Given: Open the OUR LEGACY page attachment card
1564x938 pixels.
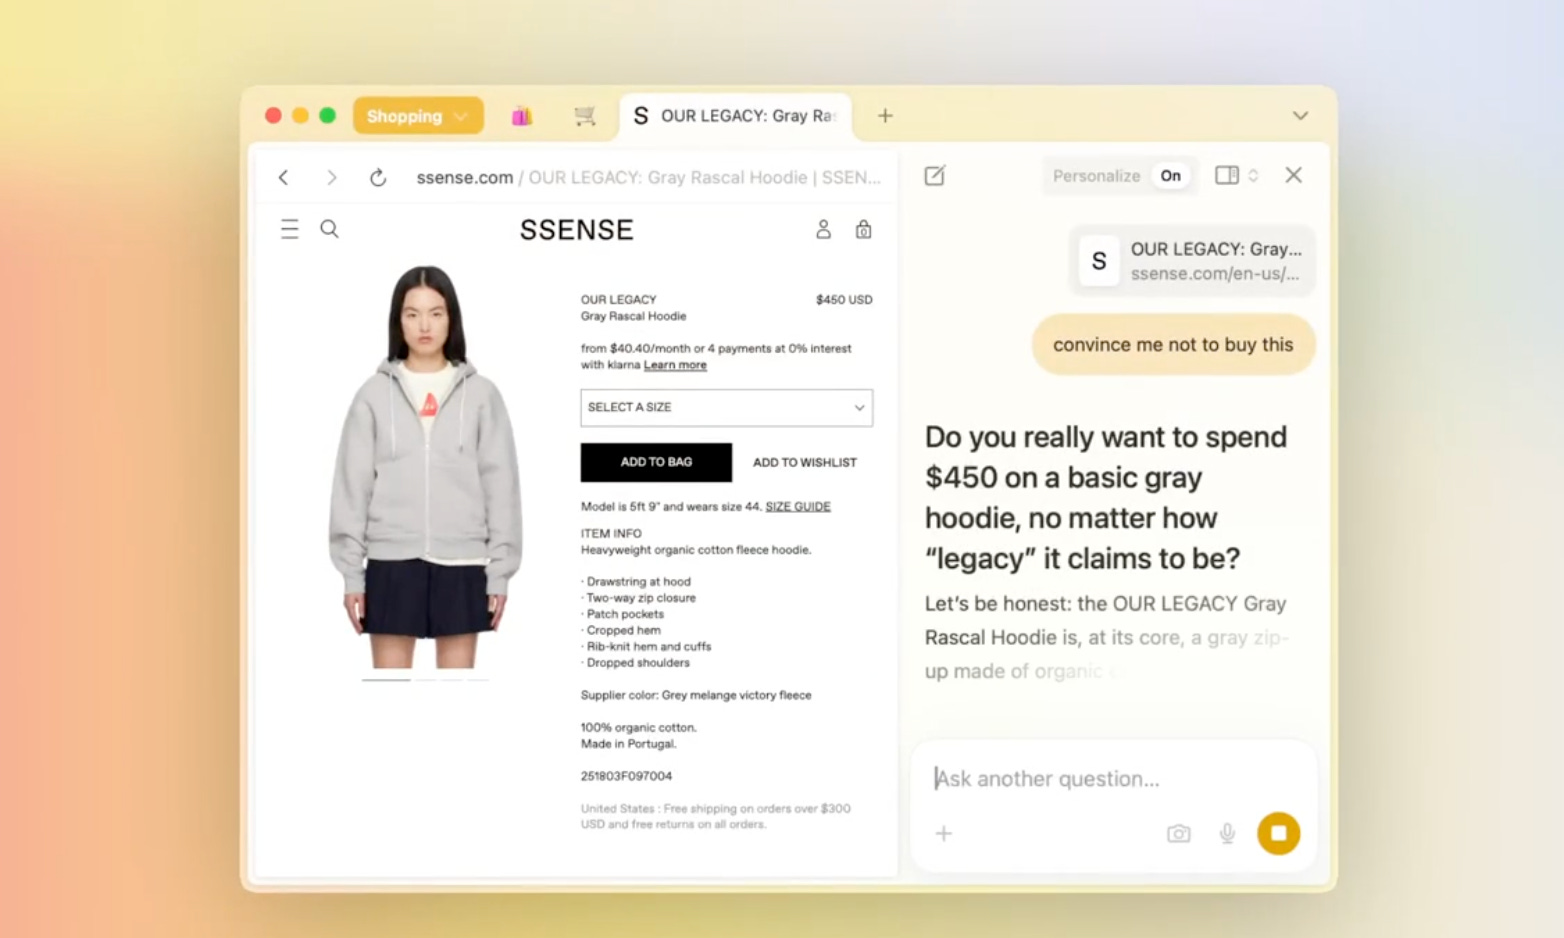Looking at the screenshot, I should [1192, 261].
